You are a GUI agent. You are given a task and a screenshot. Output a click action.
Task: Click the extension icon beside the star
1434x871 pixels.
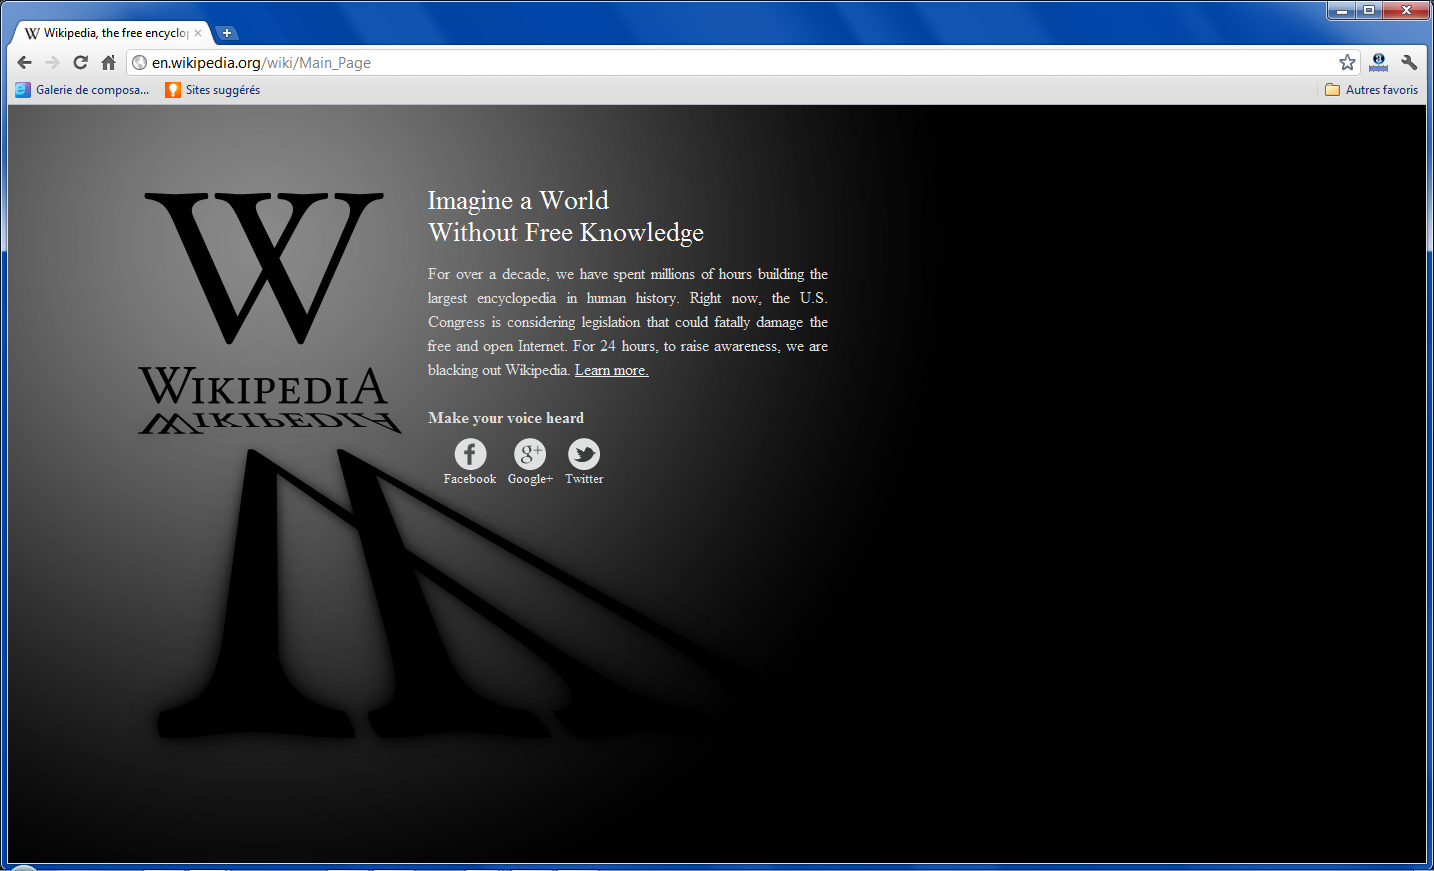tap(1379, 62)
